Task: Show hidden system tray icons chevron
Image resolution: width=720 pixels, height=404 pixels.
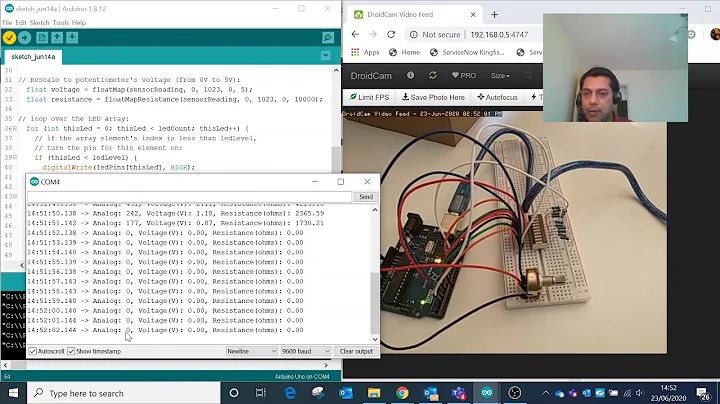Action: coord(546,393)
